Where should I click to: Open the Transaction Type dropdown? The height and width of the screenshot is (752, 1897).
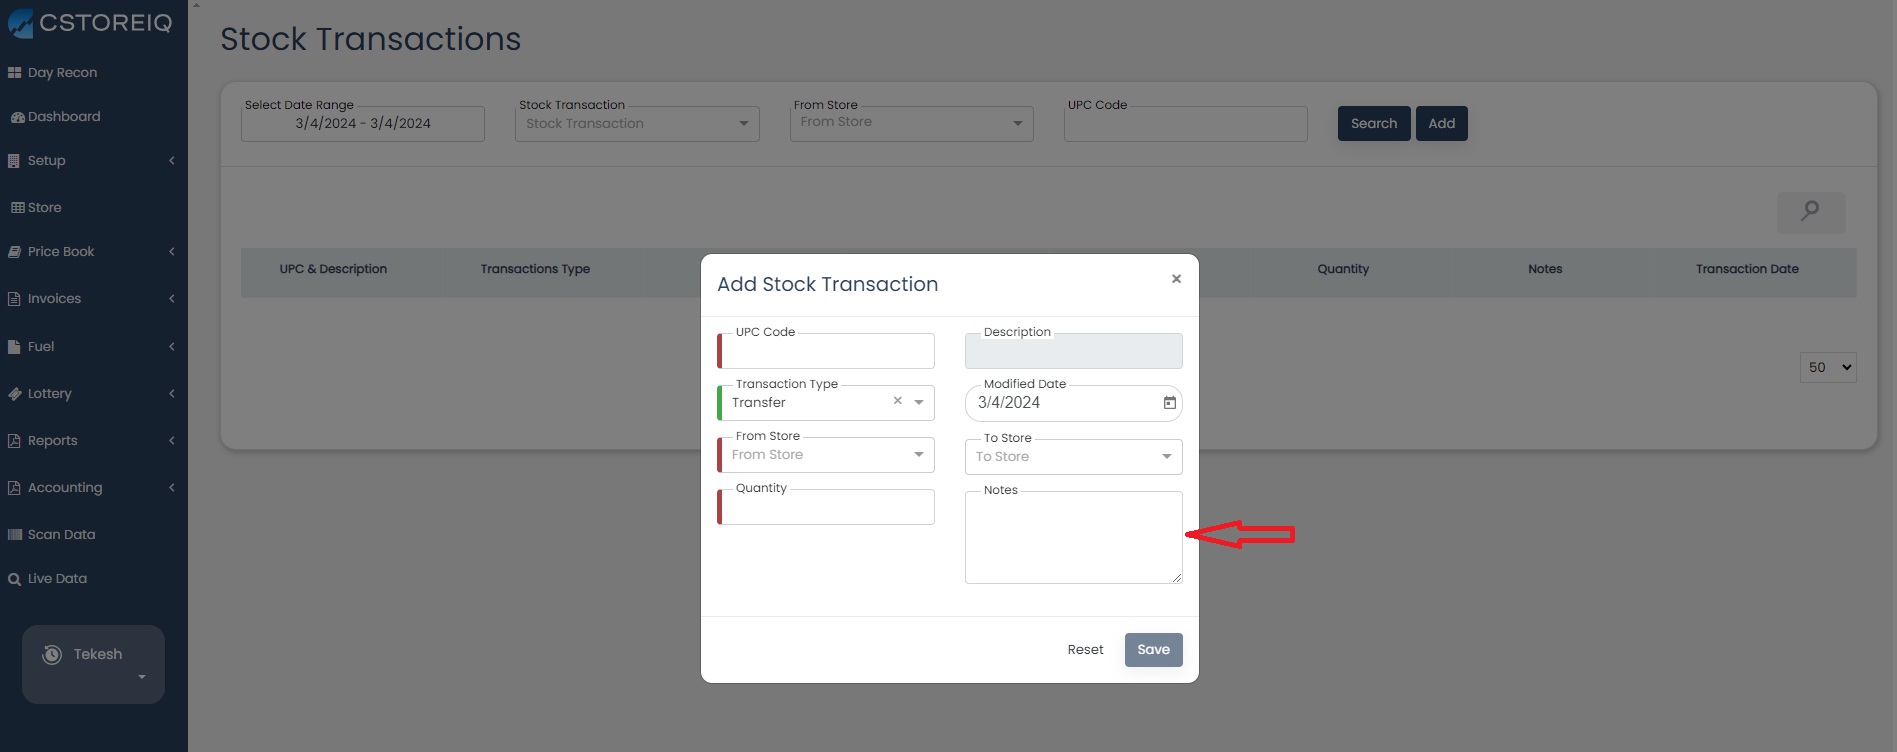click(x=919, y=403)
